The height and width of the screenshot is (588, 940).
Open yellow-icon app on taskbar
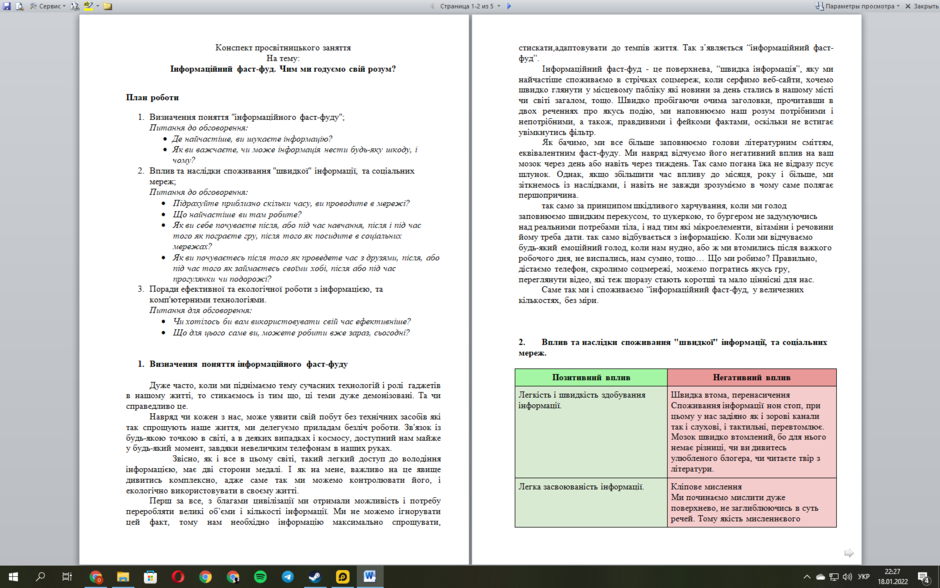(342, 577)
